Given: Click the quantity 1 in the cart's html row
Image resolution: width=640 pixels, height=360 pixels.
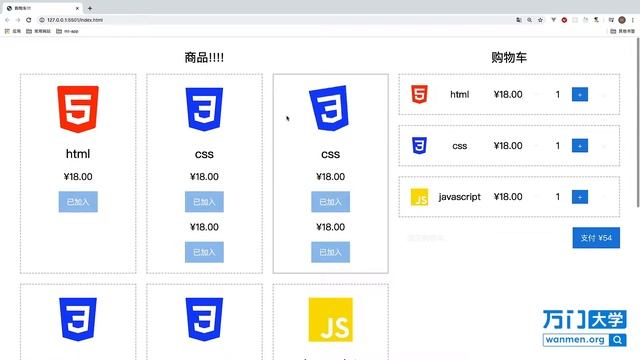Looking at the screenshot, I should point(558,95).
